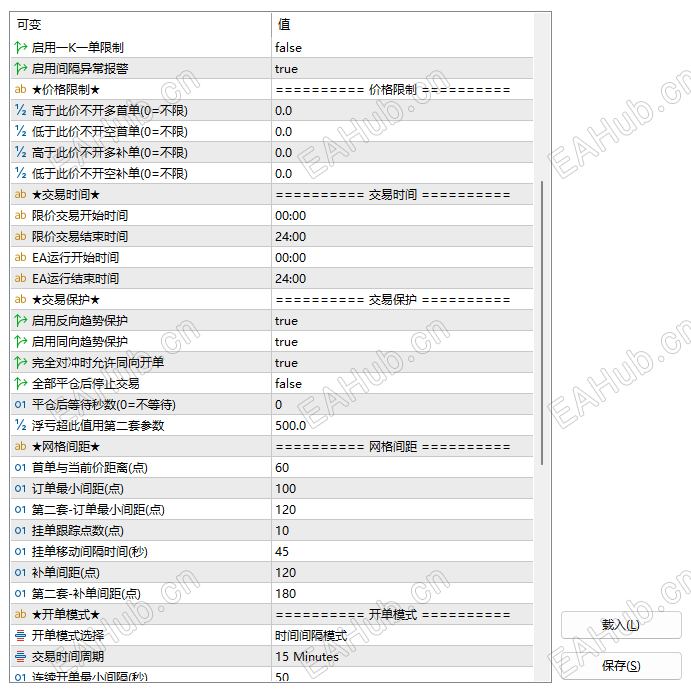Select the row 平仓后等待秒数(0=不等待)
The width and height of the screenshot is (691, 693).
click(x=272, y=404)
